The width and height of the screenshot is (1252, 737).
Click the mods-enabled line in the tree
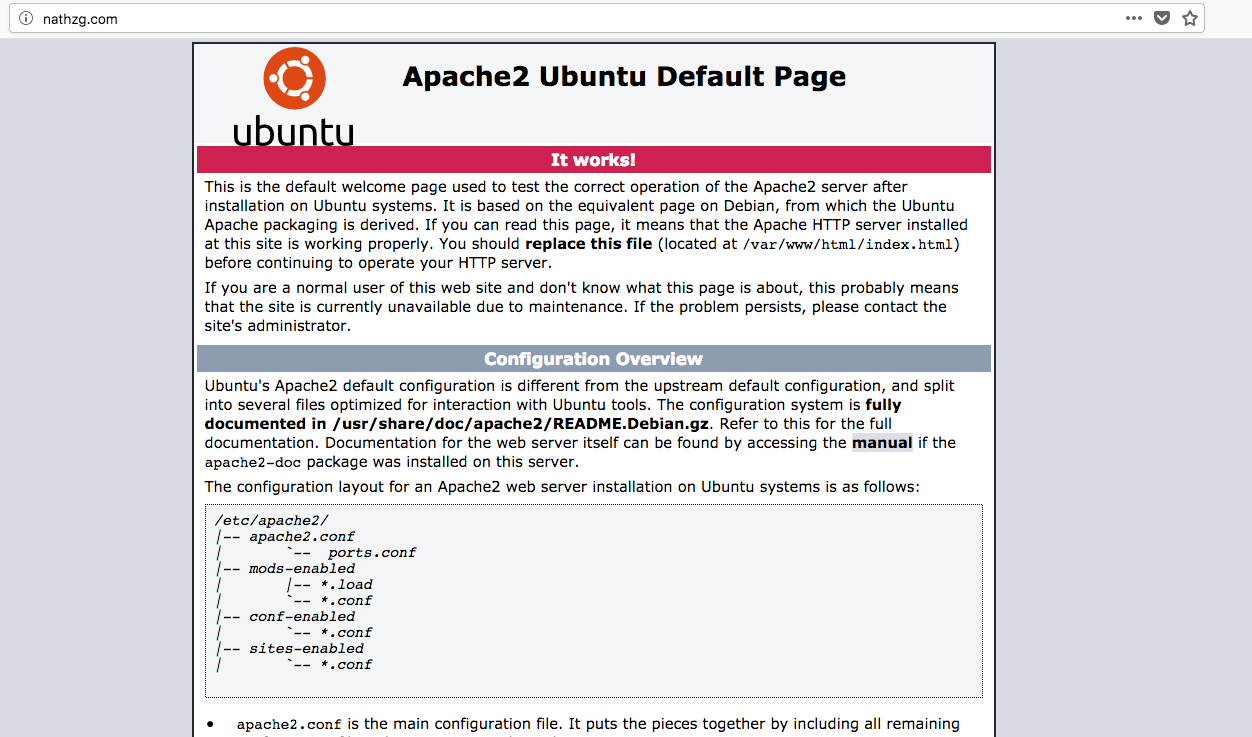coord(302,568)
